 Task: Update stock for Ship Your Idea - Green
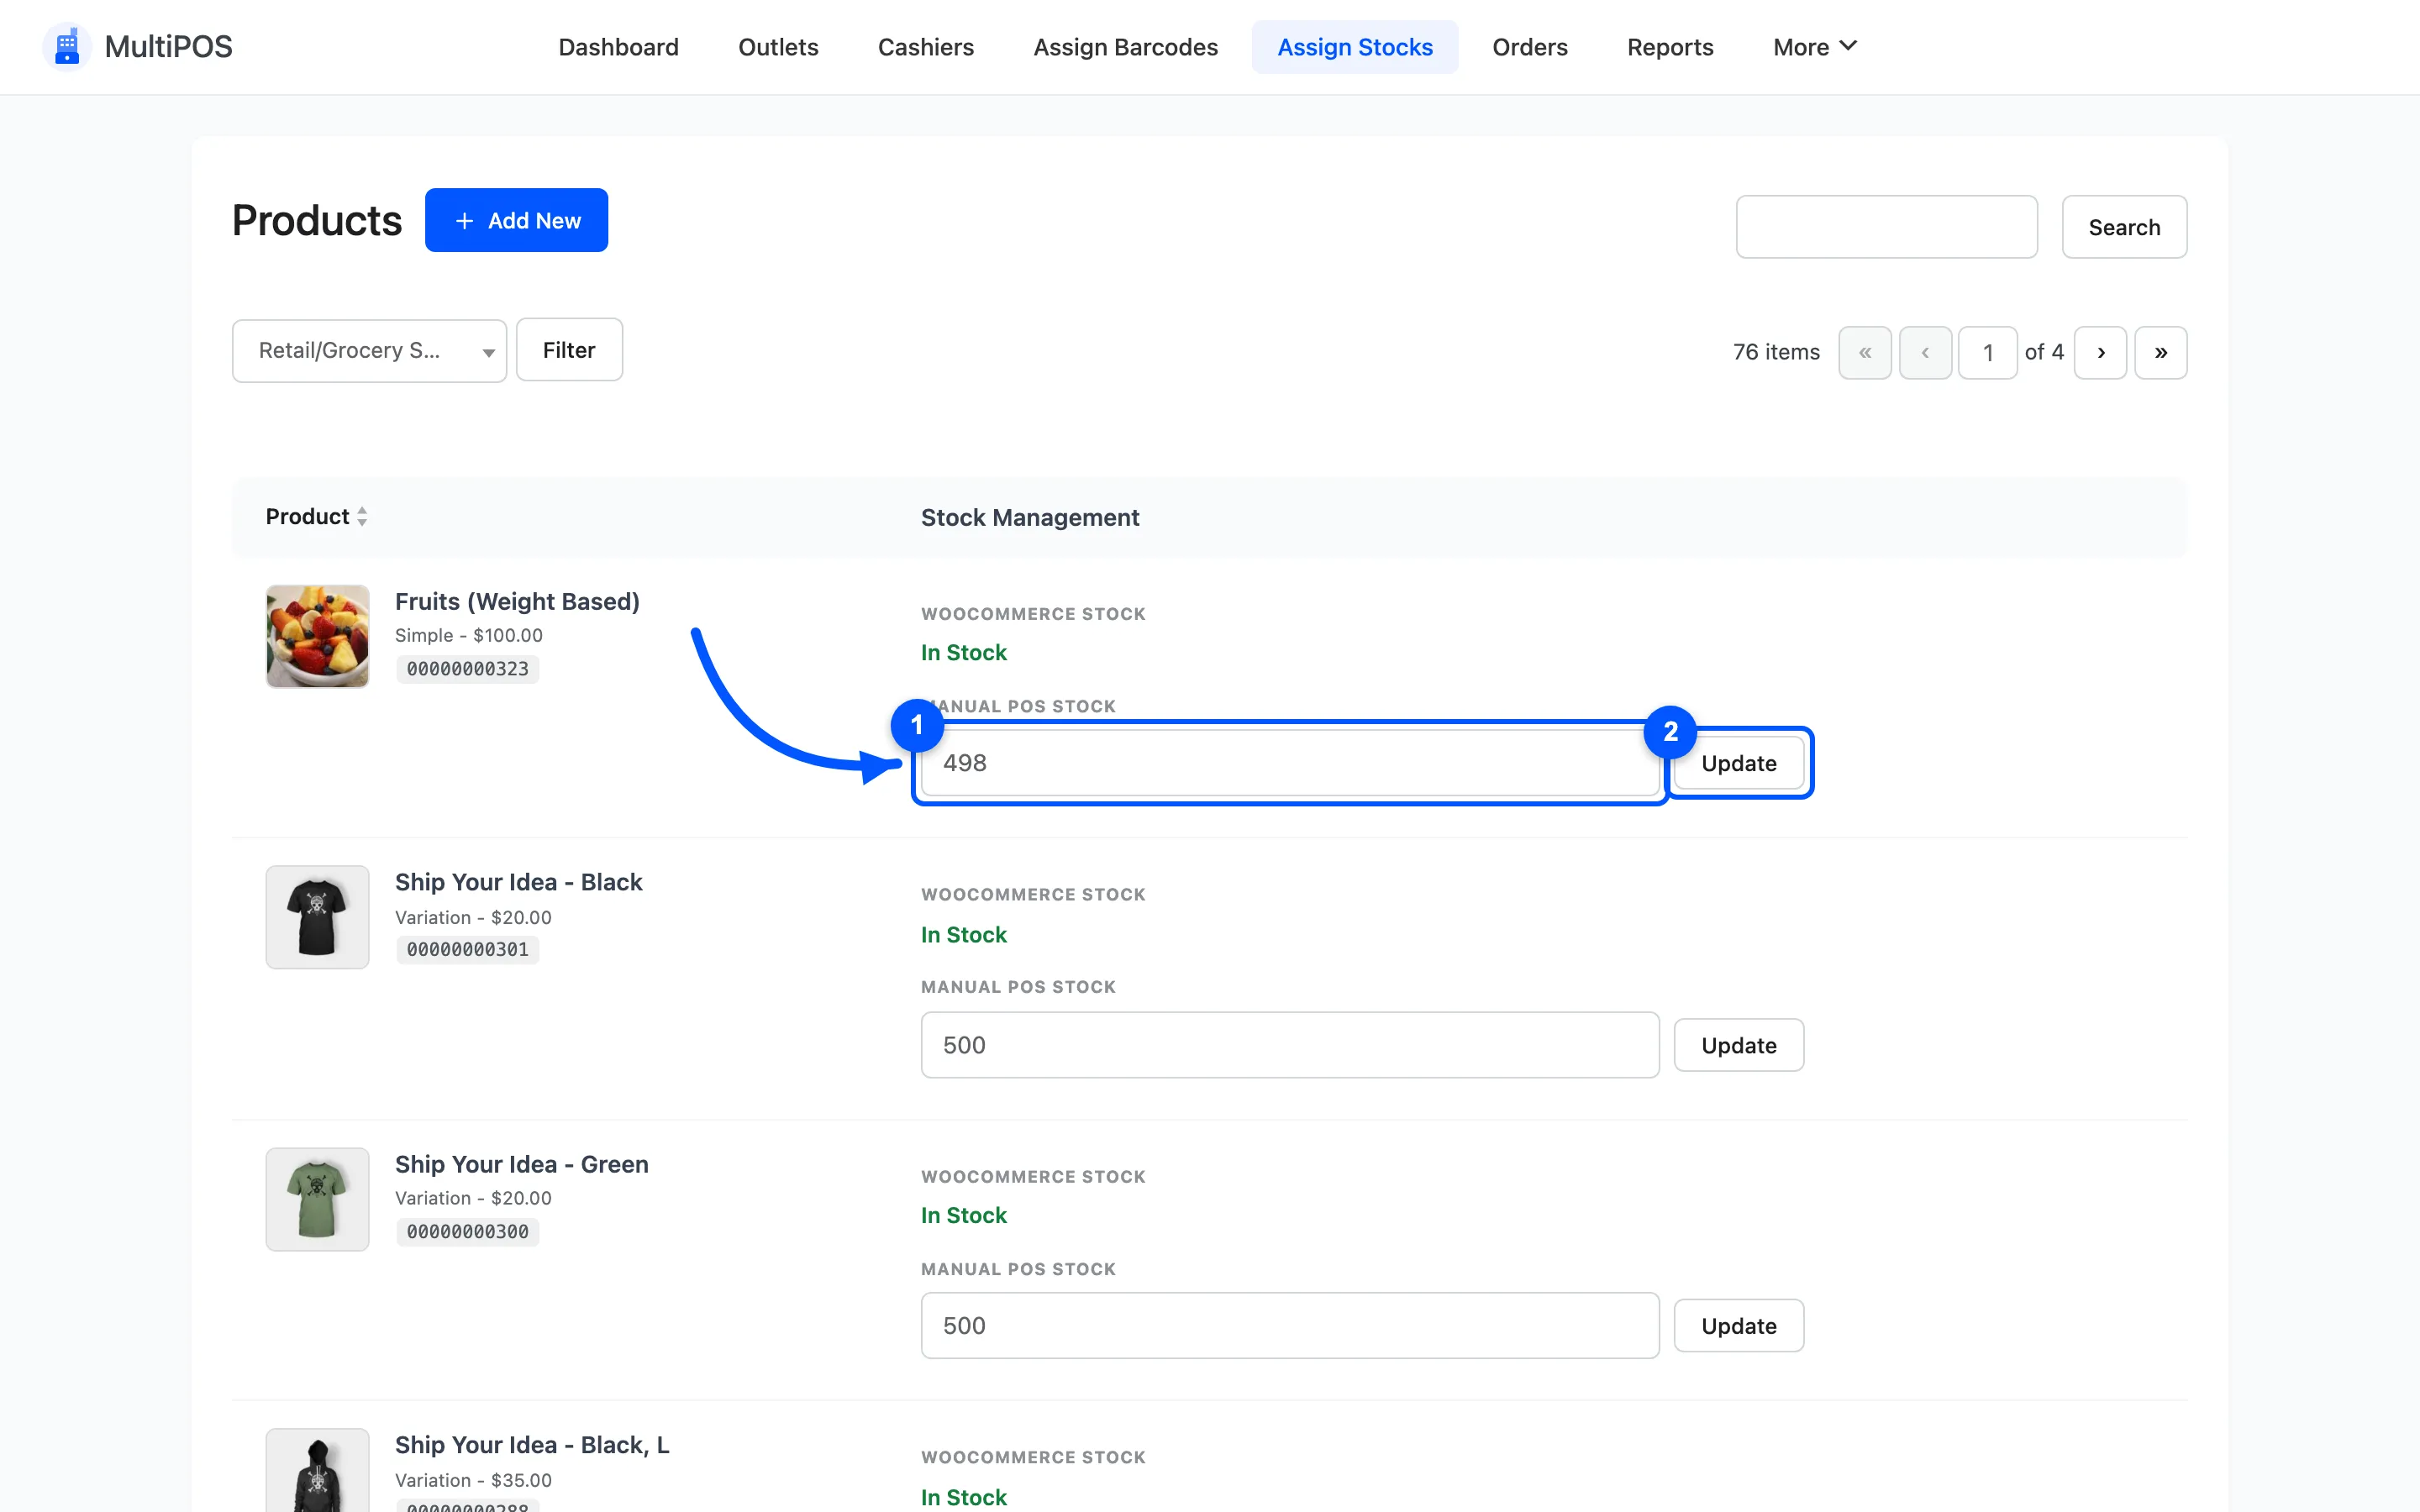coord(1739,1326)
